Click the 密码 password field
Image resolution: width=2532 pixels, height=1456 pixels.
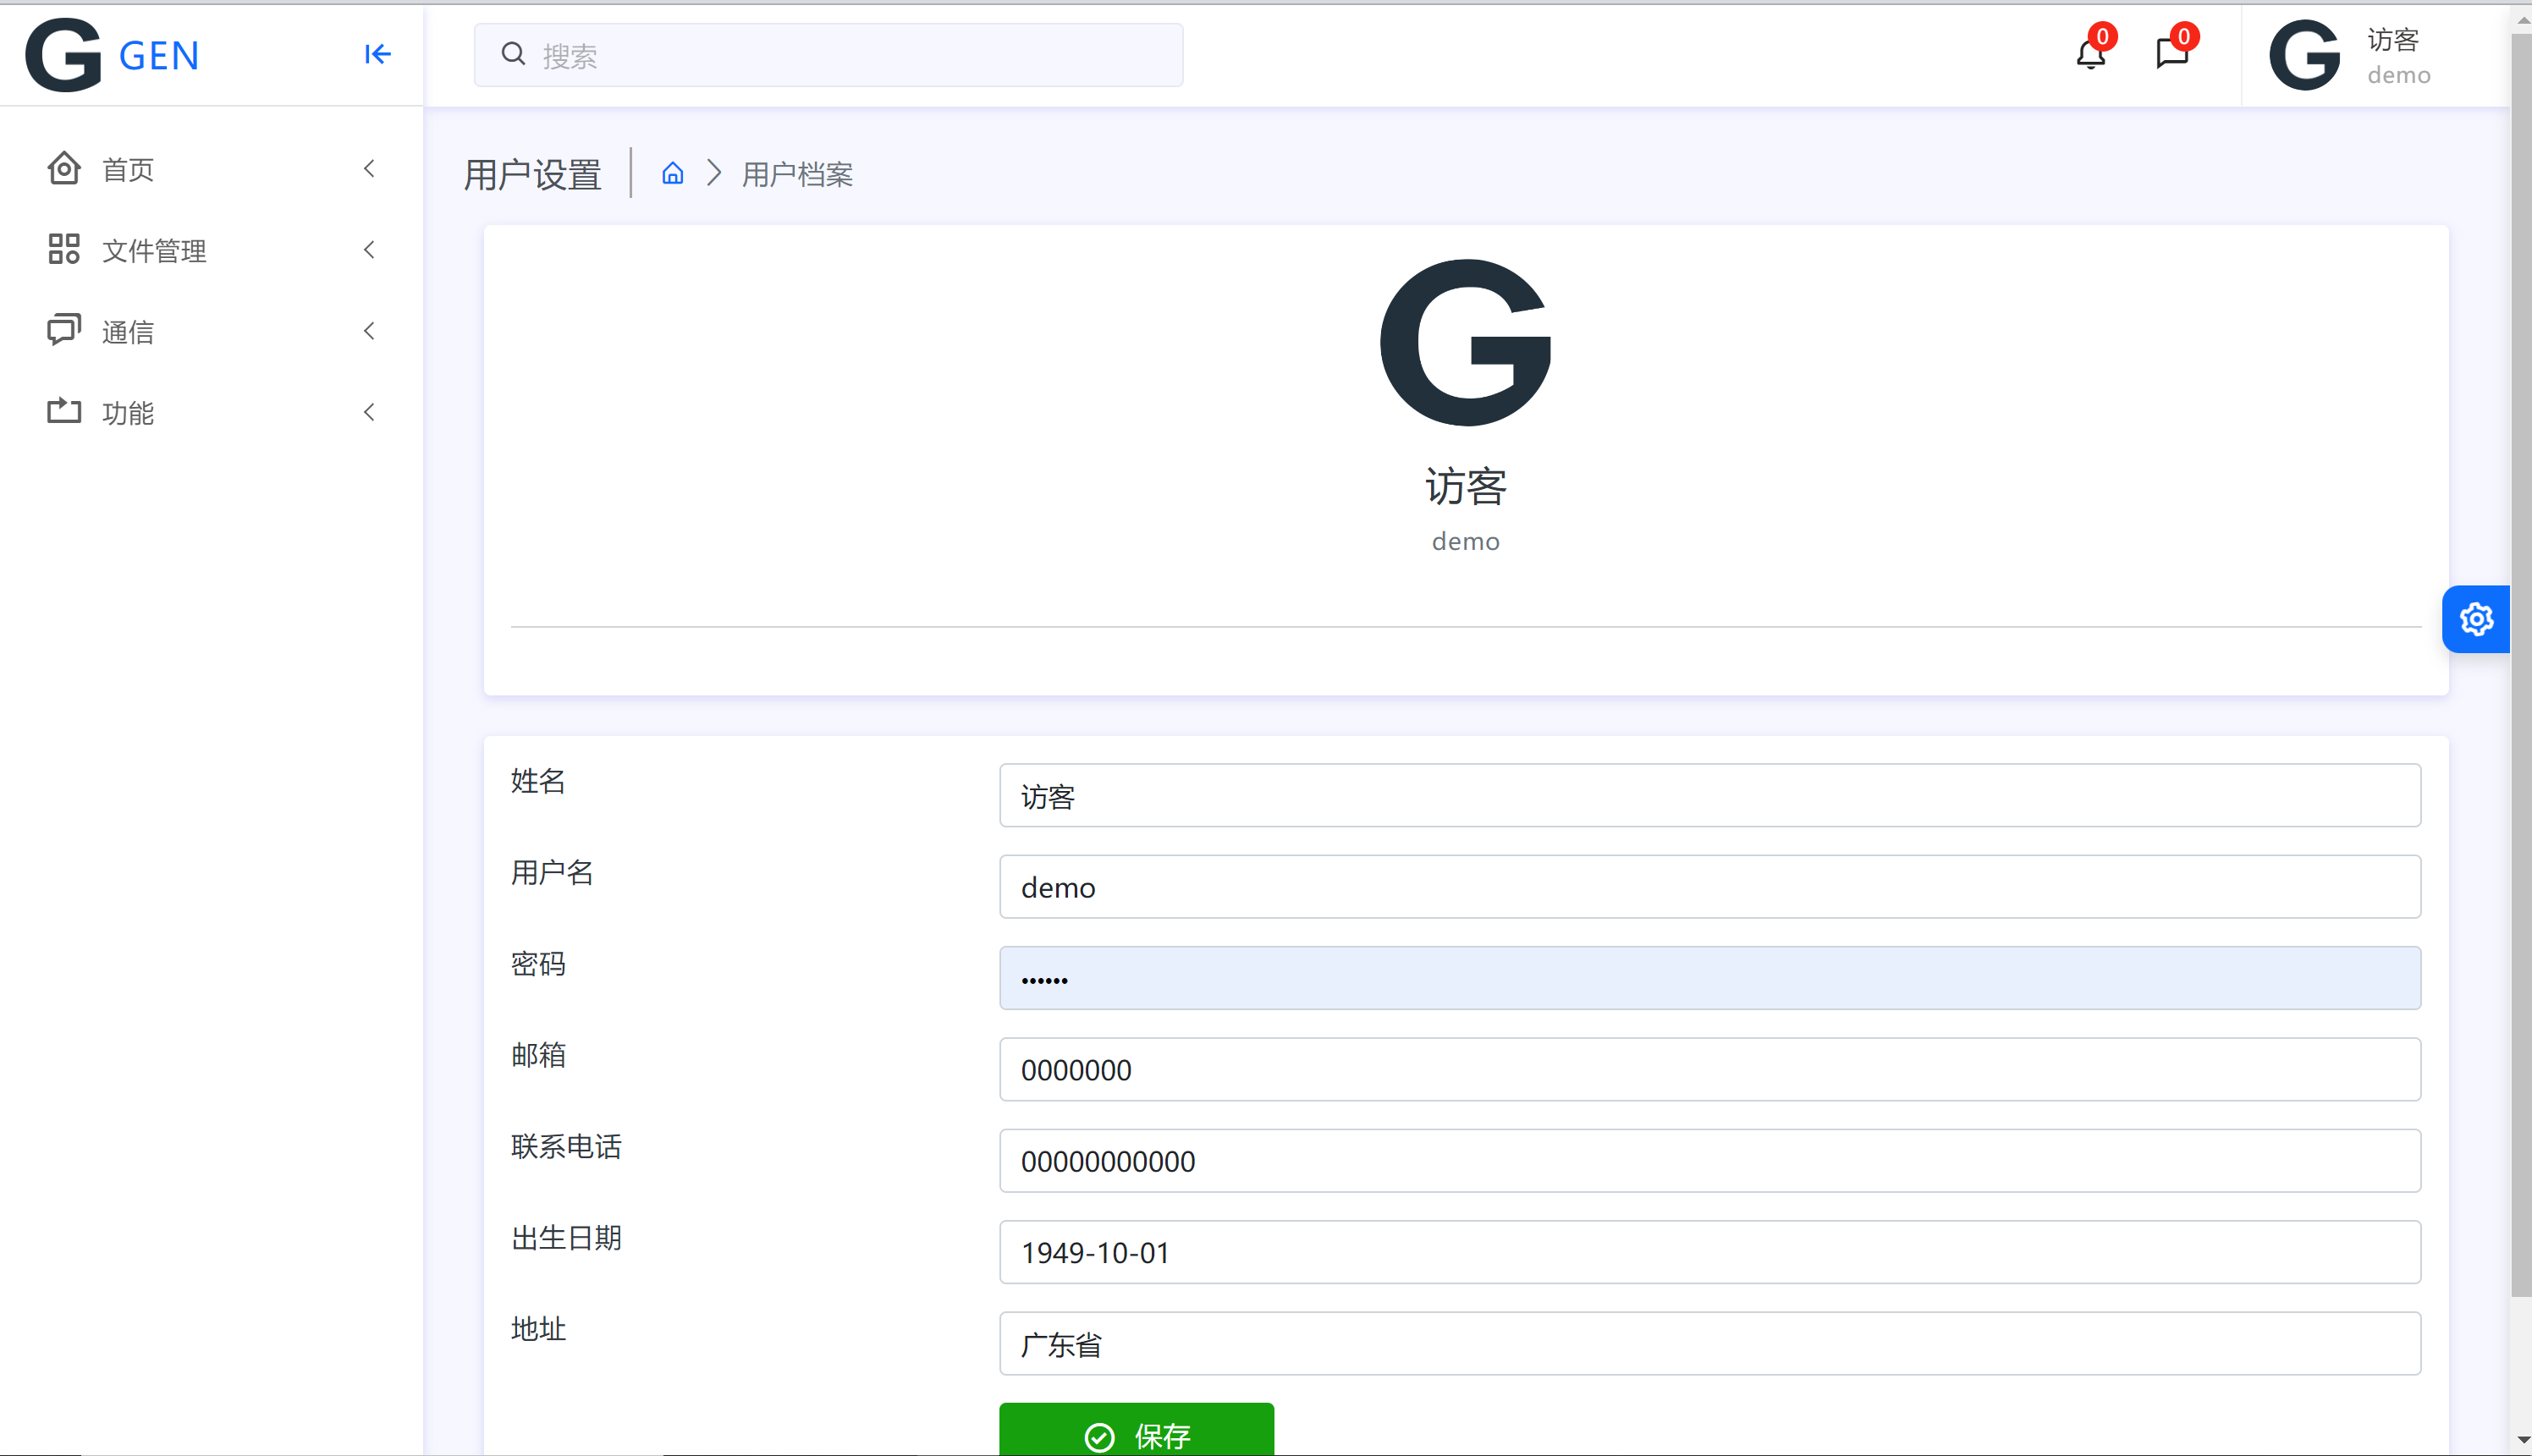tap(1709, 978)
